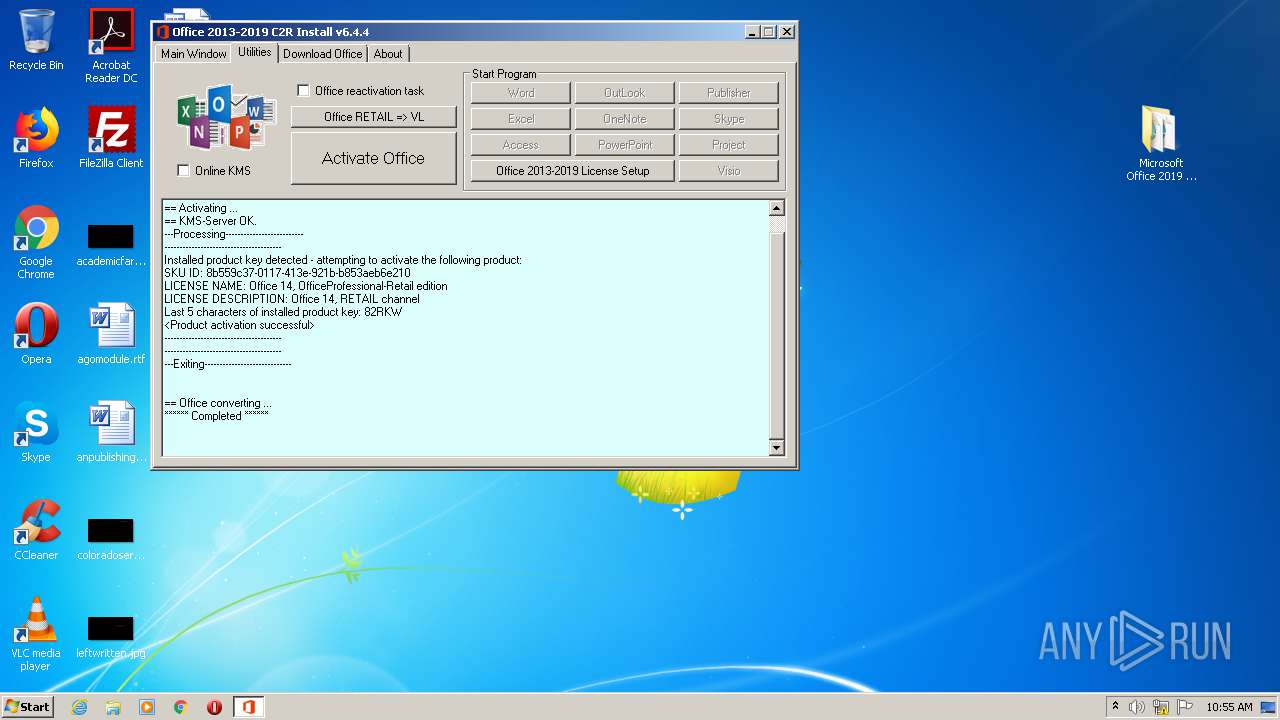Launch the CCleaner desktop shortcut
Screen dimensions: 1280x720
36,530
